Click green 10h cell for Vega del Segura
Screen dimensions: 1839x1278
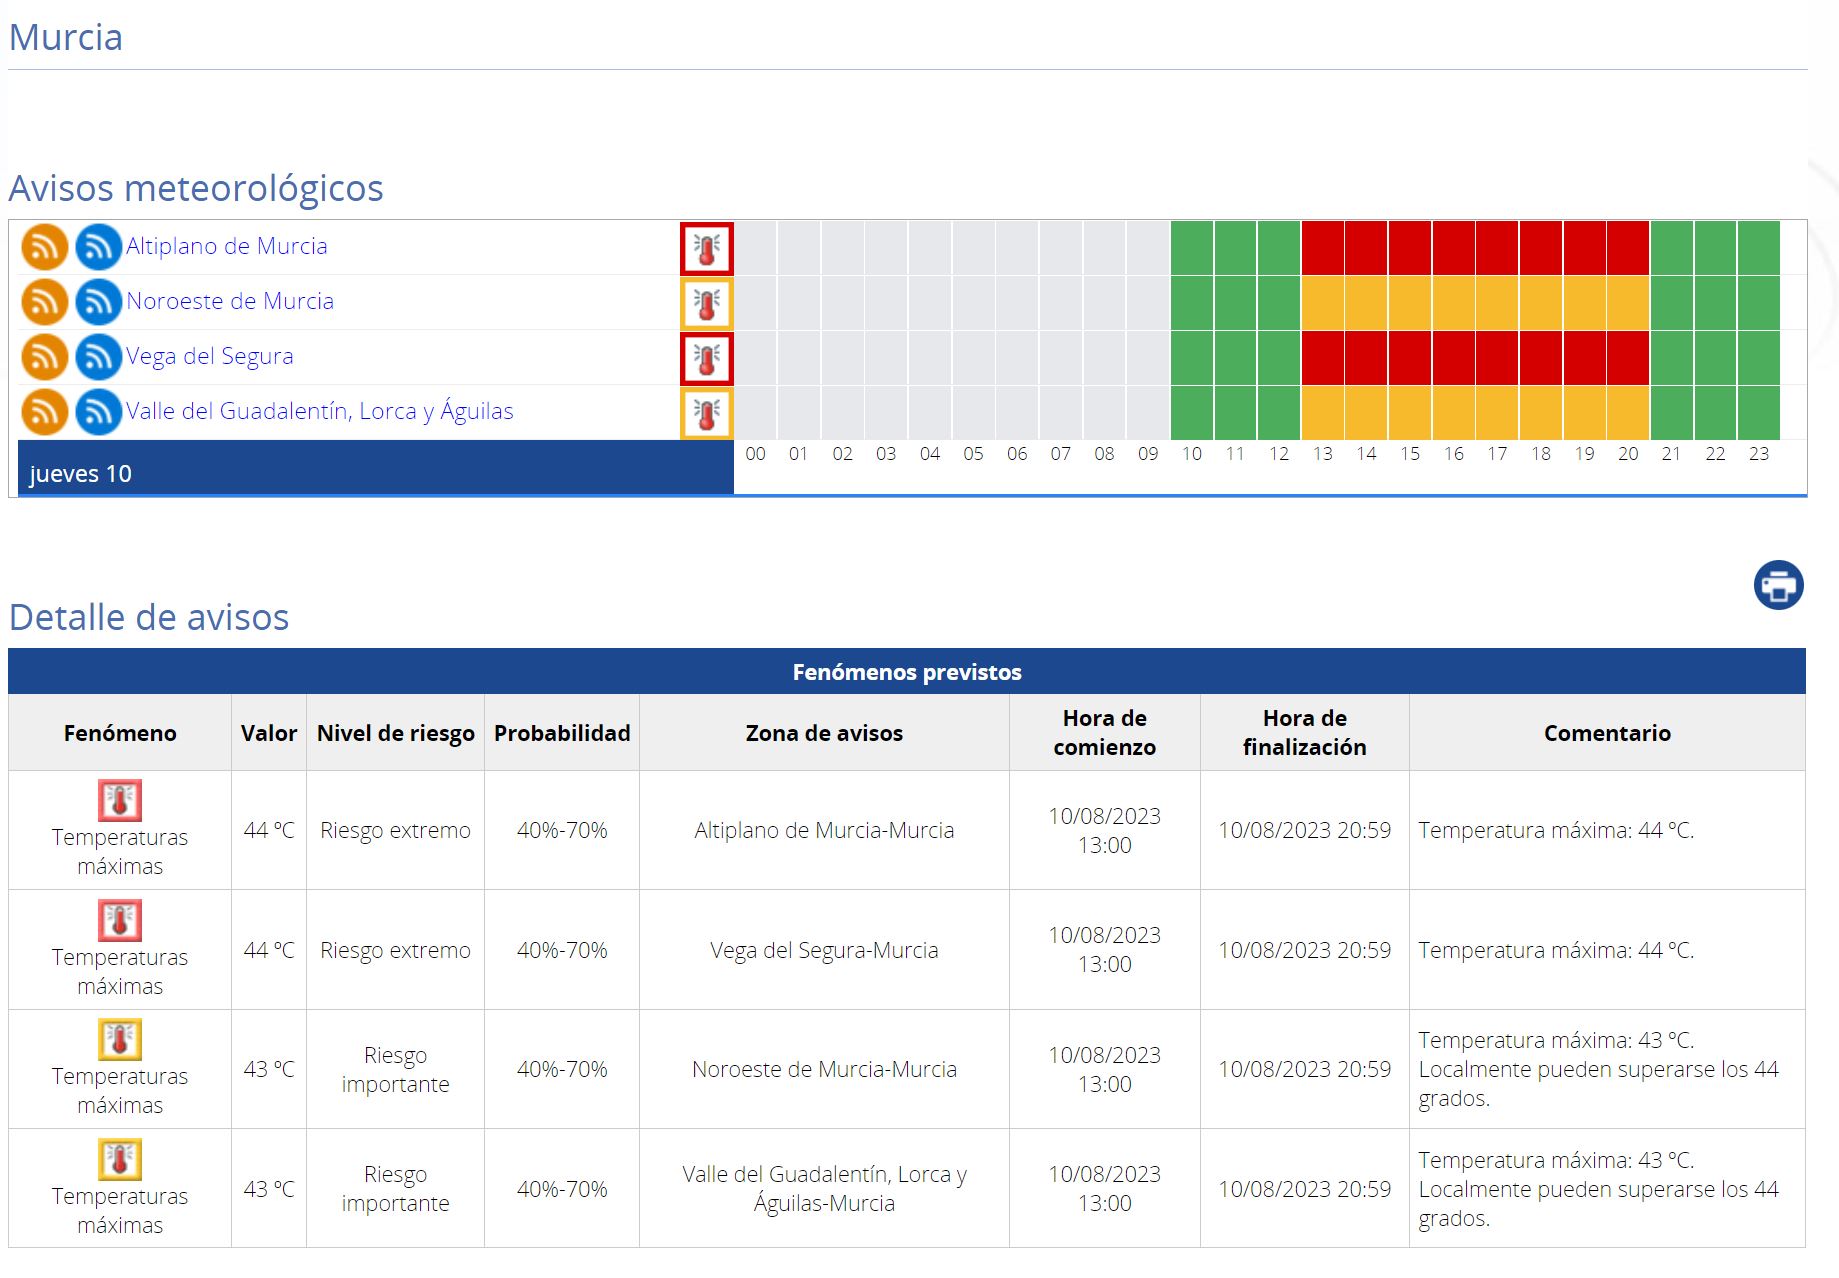pos(1191,358)
